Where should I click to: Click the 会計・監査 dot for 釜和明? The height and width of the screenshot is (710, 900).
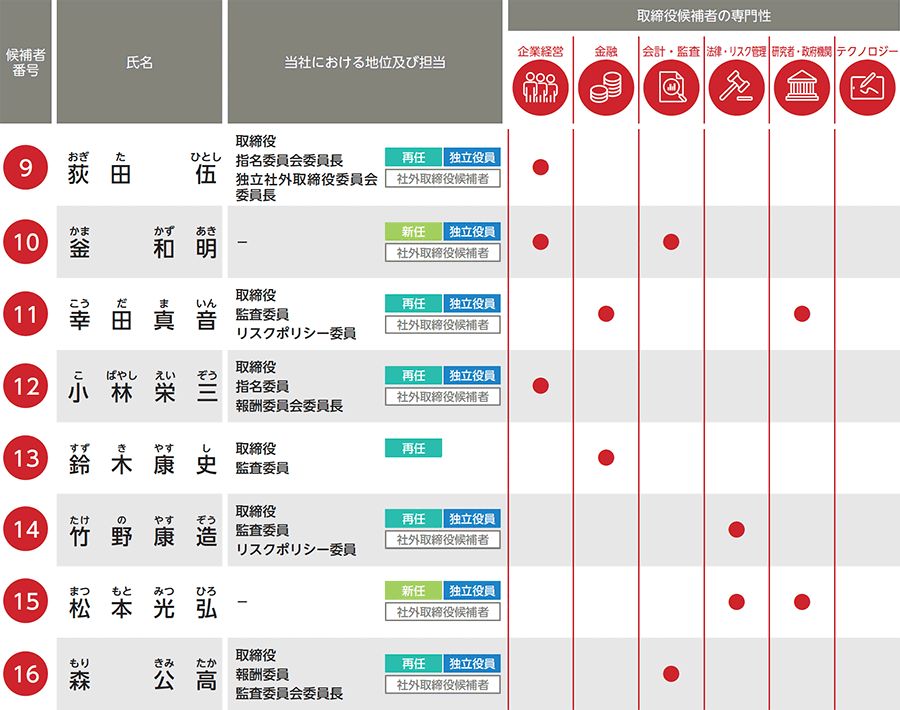671,242
